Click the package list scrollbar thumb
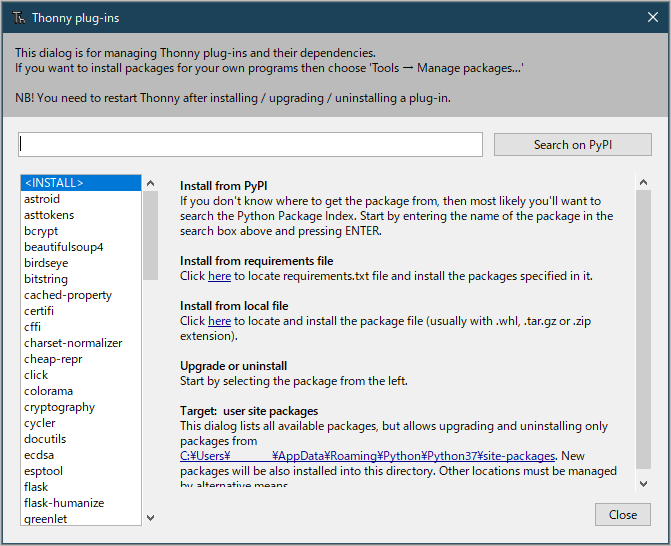671x546 pixels. pos(150,235)
